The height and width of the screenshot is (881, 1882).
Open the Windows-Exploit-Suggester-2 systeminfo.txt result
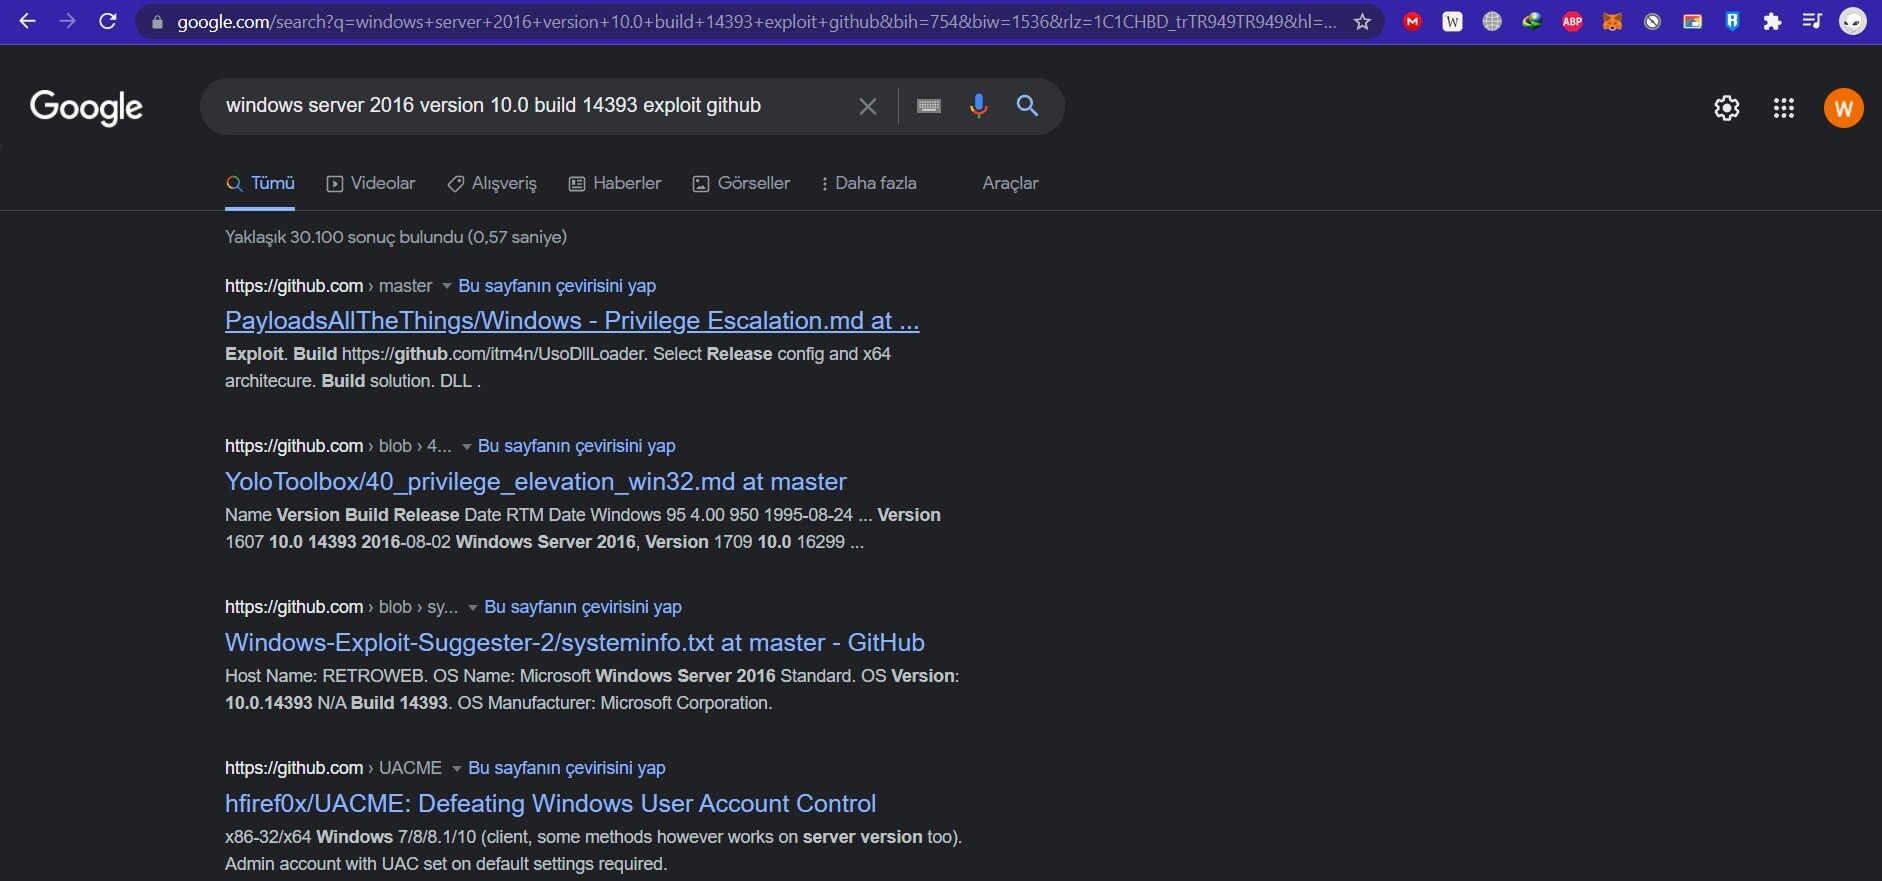point(574,642)
